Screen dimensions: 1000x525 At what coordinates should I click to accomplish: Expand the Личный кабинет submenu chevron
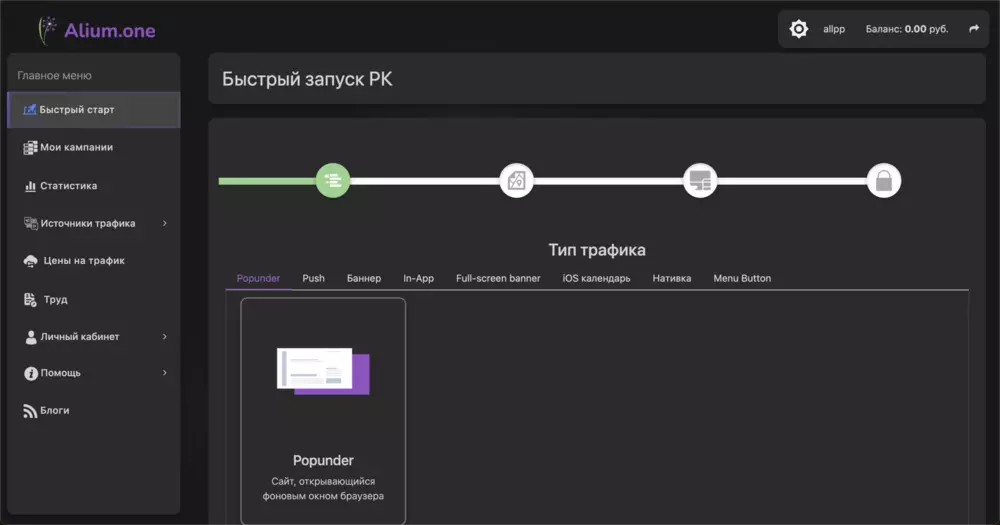click(x=165, y=336)
